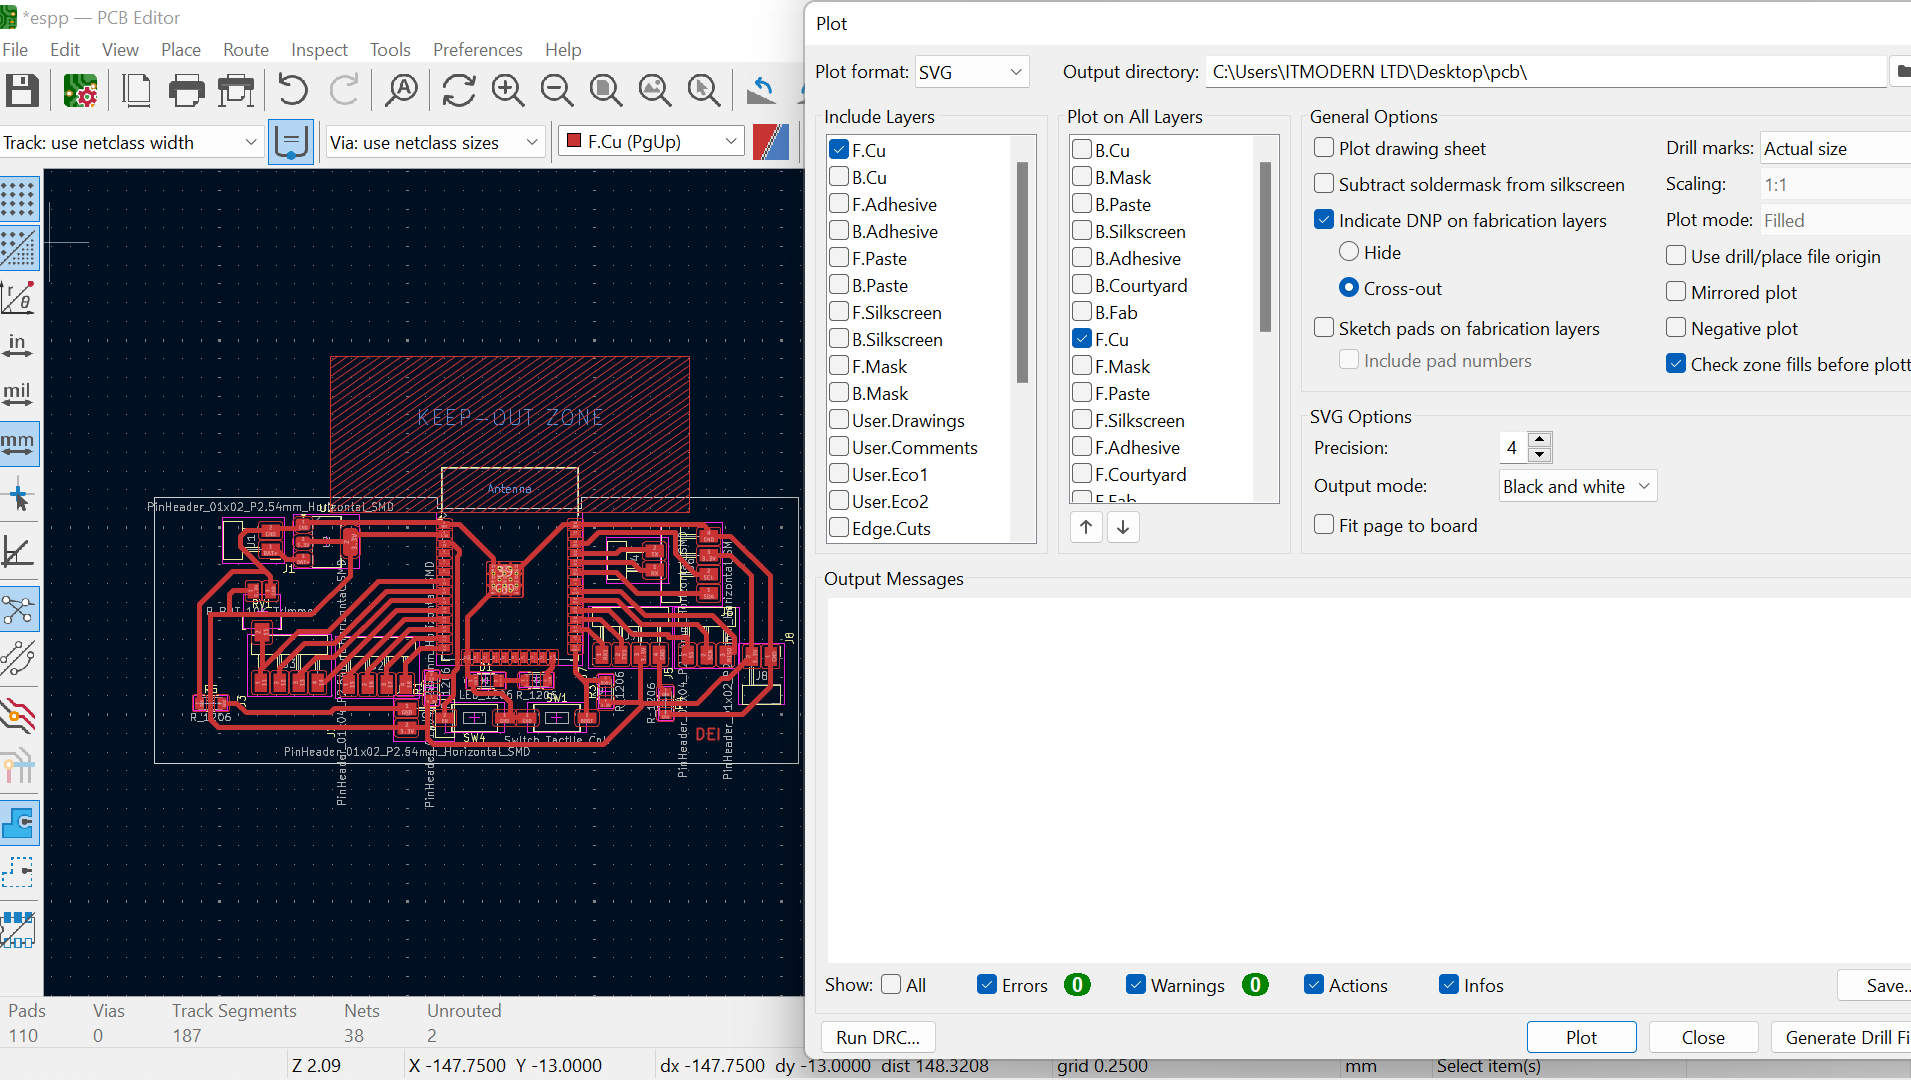The width and height of the screenshot is (1911, 1080).
Task: Click the layer pair color icon
Action: click(770, 142)
